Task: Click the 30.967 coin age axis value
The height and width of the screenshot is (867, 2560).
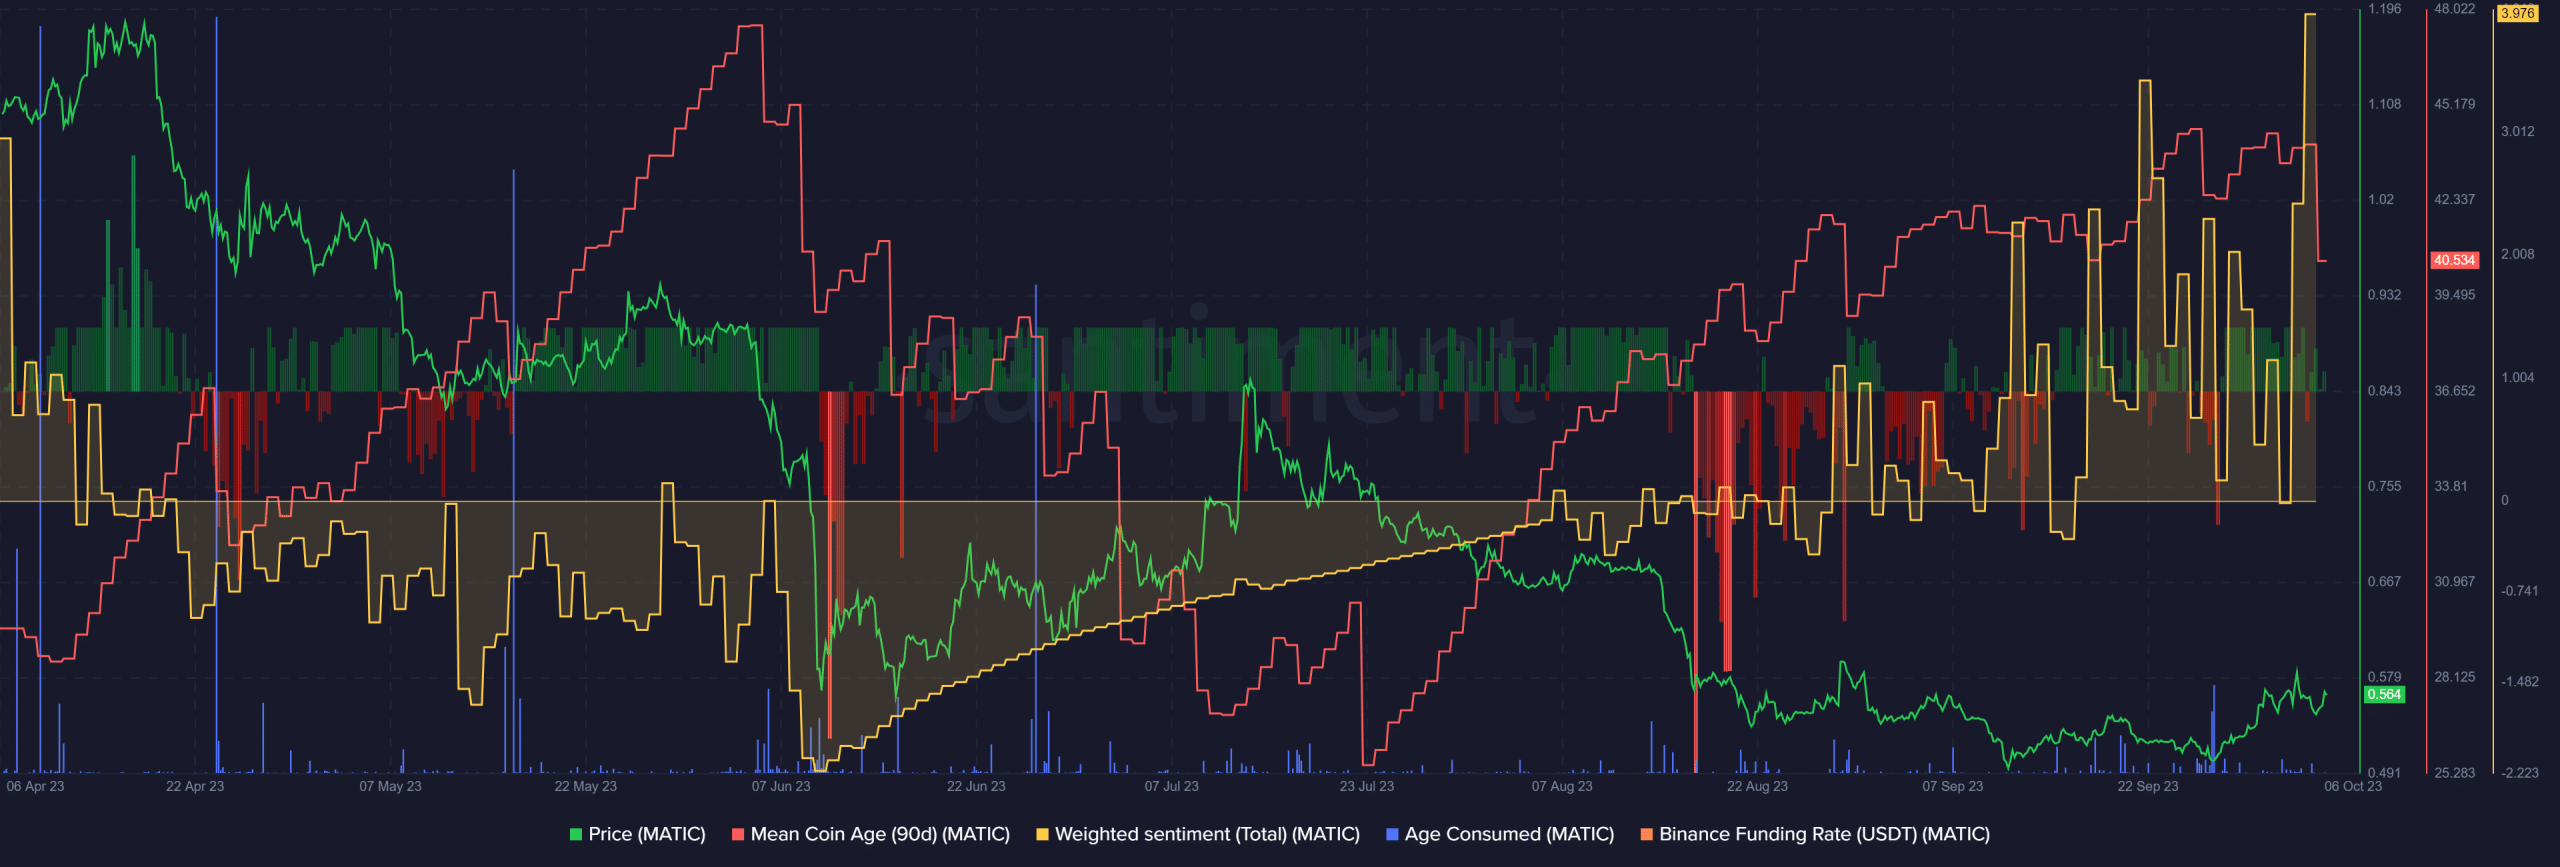Action: (x=2454, y=581)
